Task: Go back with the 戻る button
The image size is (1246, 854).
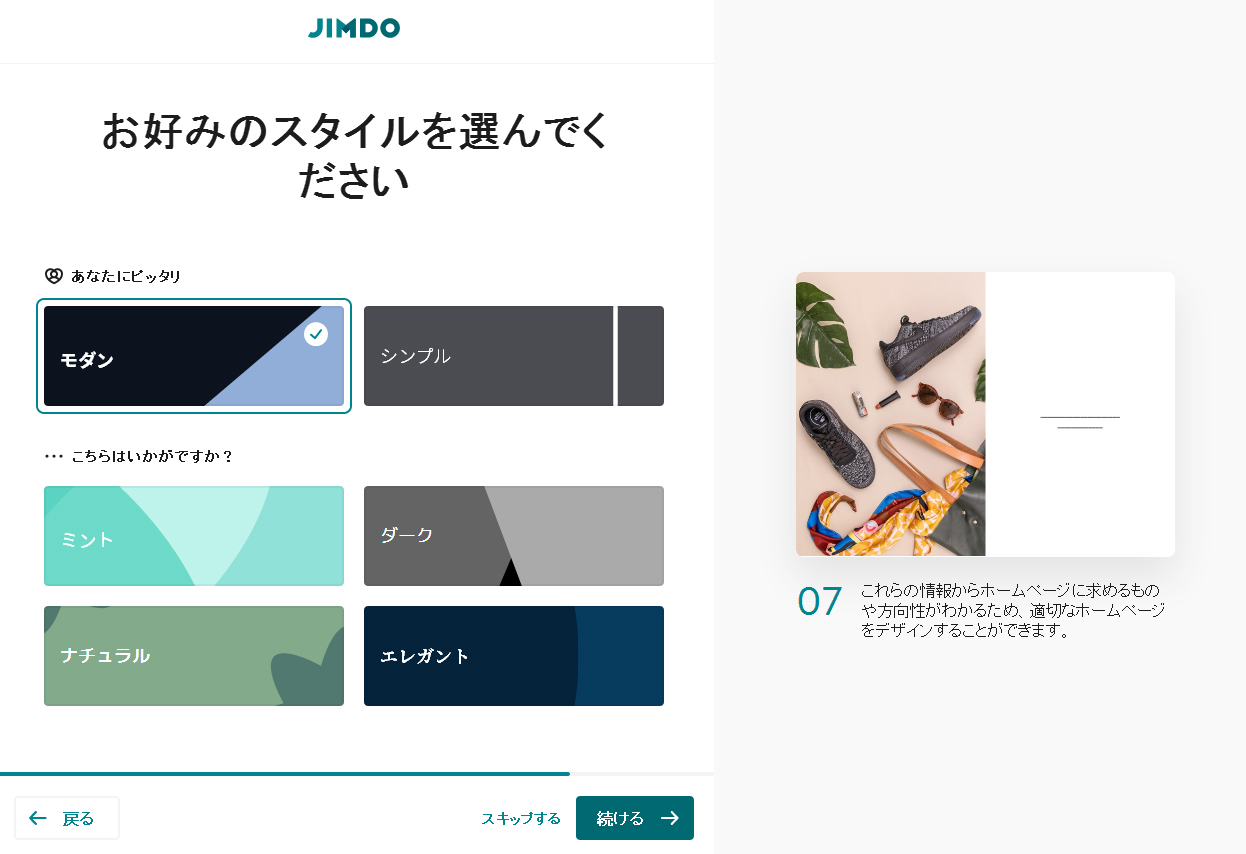Action: point(67,818)
